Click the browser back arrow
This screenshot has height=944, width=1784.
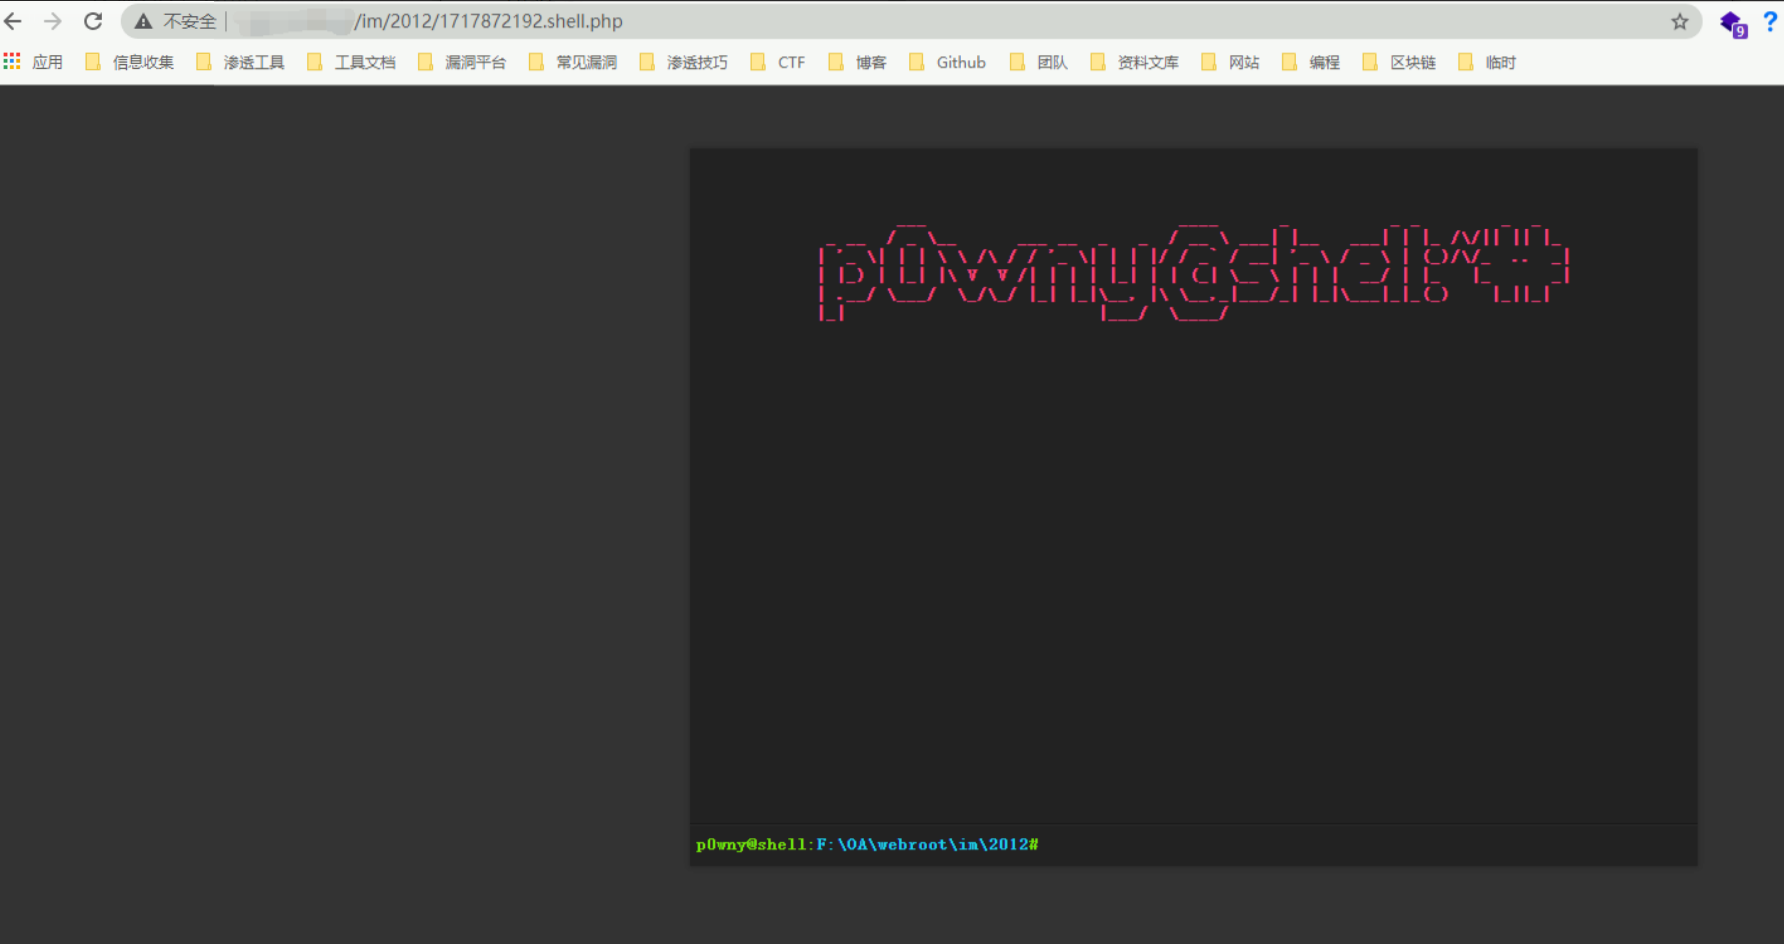click(x=13, y=21)
